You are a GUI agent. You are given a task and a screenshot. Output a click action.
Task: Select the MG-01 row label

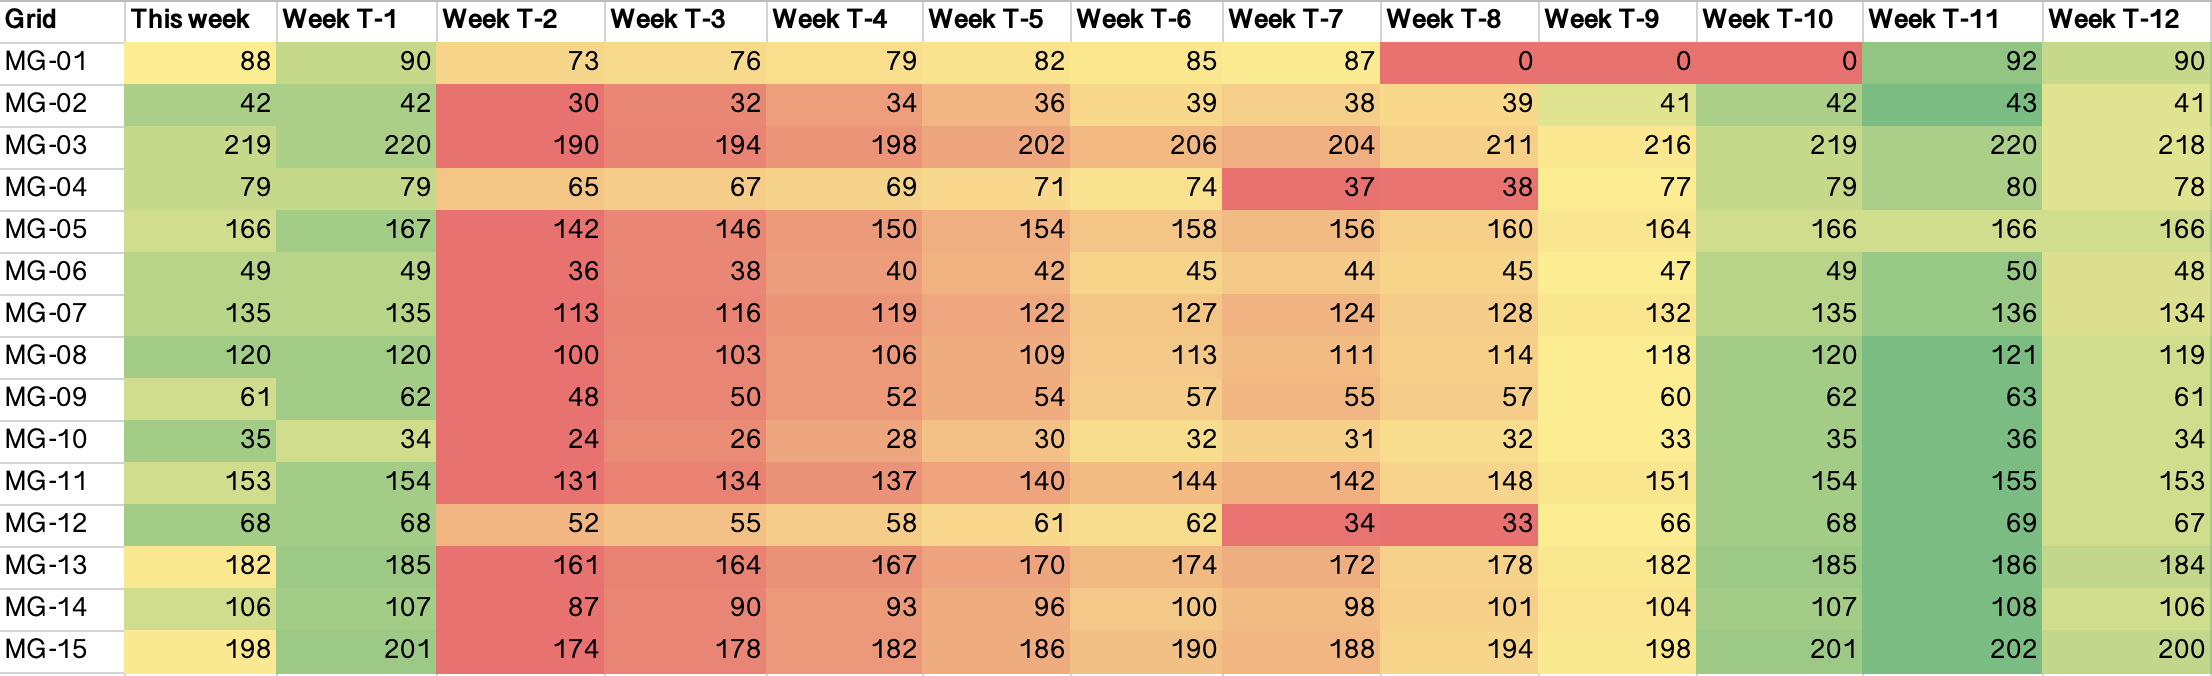tap(62, 62)
